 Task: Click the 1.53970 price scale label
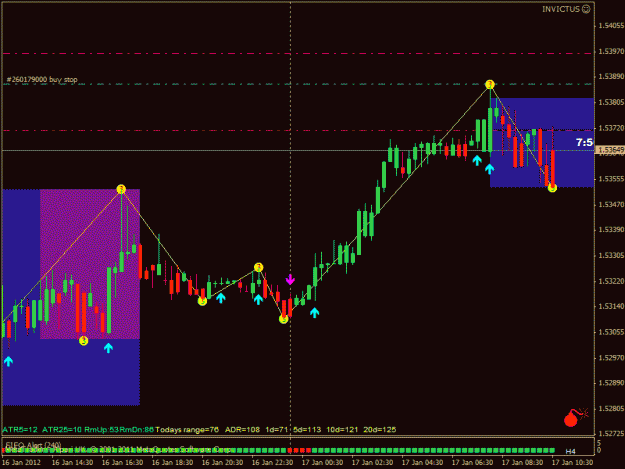pyautogui.click(x=611, y=51)
